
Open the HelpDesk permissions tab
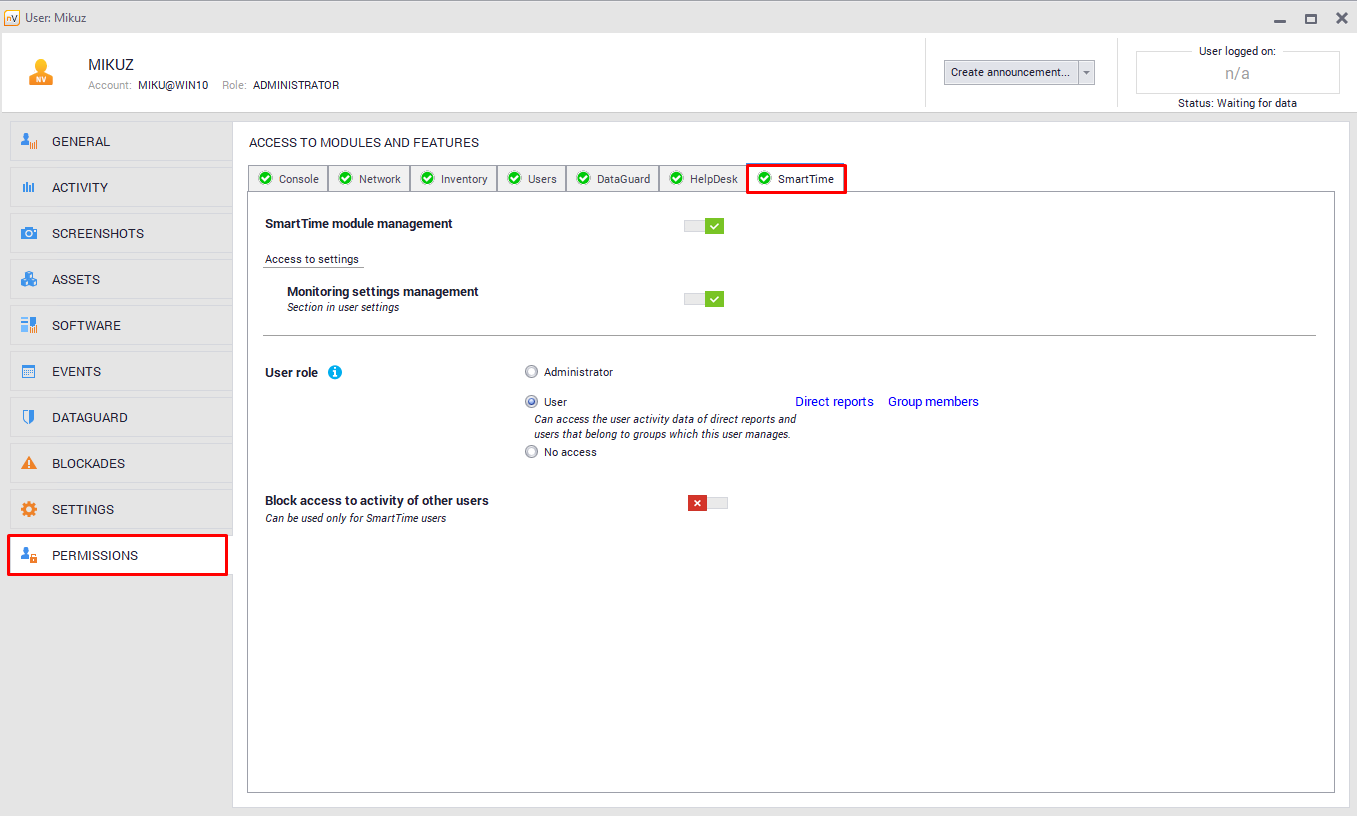[x=703, y=179]
